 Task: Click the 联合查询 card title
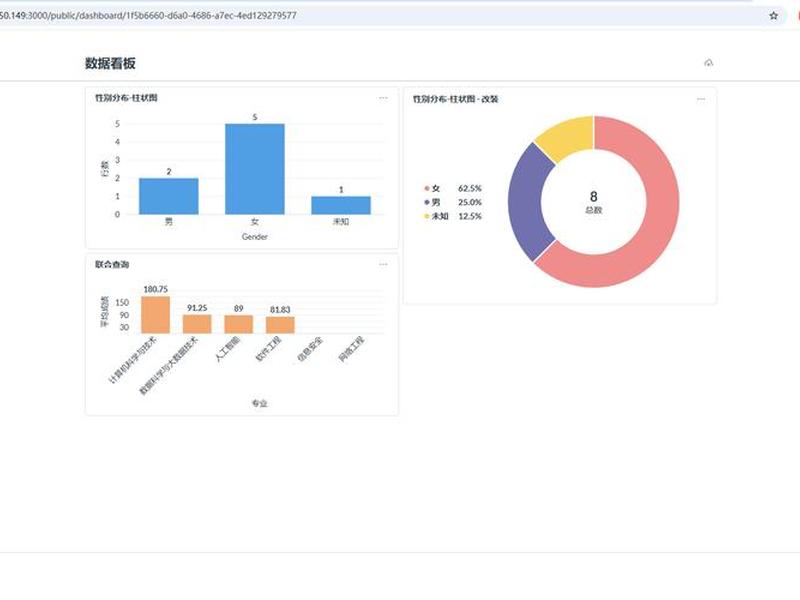tap(112, 264)
